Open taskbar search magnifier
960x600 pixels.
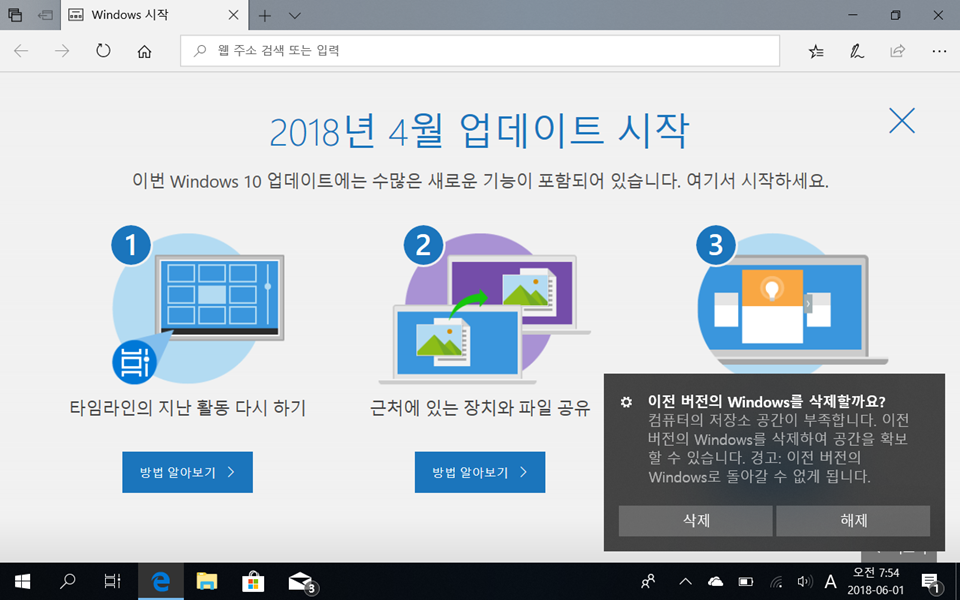[x=68, y=581]
